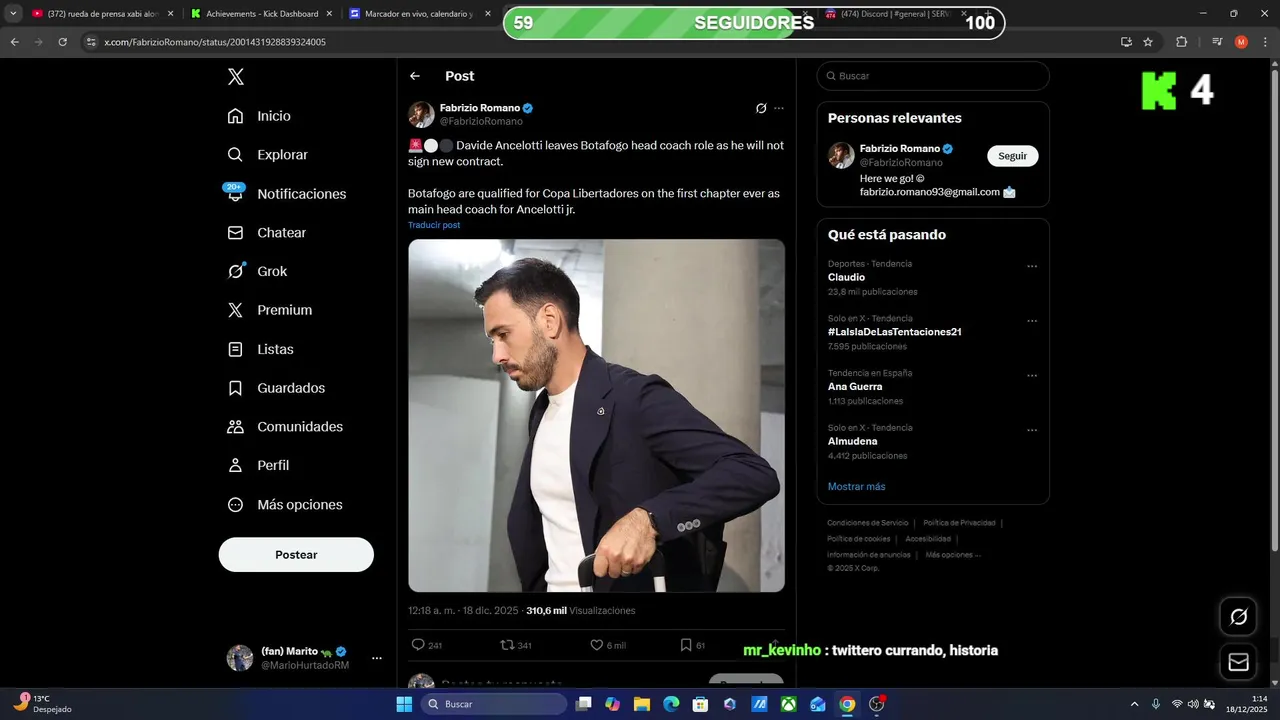Image resolution: width=1280 pixels, height=720 pixels.
Task: Open options dots for Claudio trend
Action: pyautogui.click(x=1032, y=267)
